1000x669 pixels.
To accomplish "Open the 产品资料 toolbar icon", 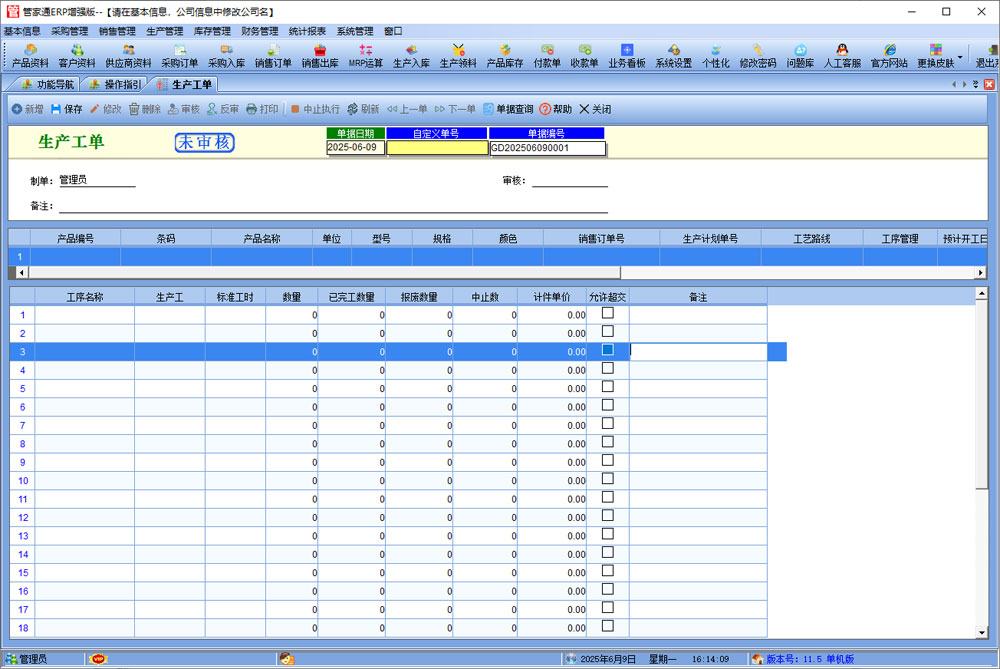I will pos(30,56).
